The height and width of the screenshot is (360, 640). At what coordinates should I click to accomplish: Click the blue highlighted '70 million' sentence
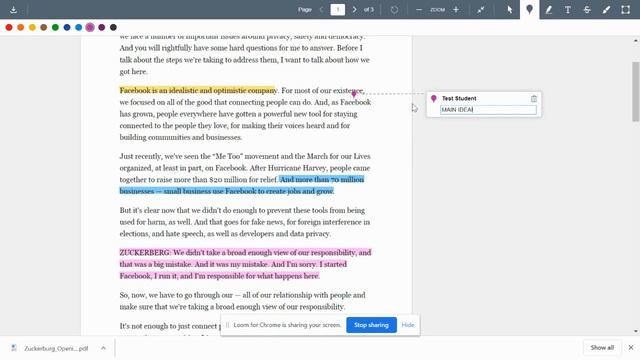pyautogui.click(x=242, y=185)
